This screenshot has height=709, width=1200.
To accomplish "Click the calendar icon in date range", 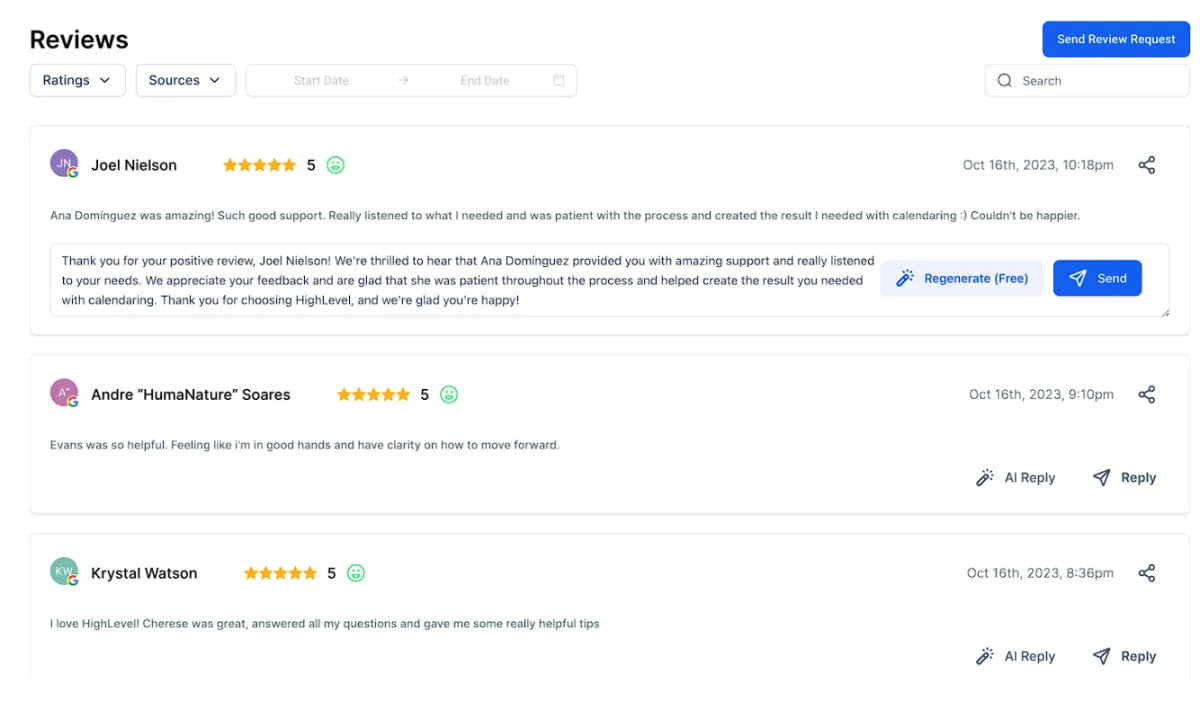I will point(559,80).
